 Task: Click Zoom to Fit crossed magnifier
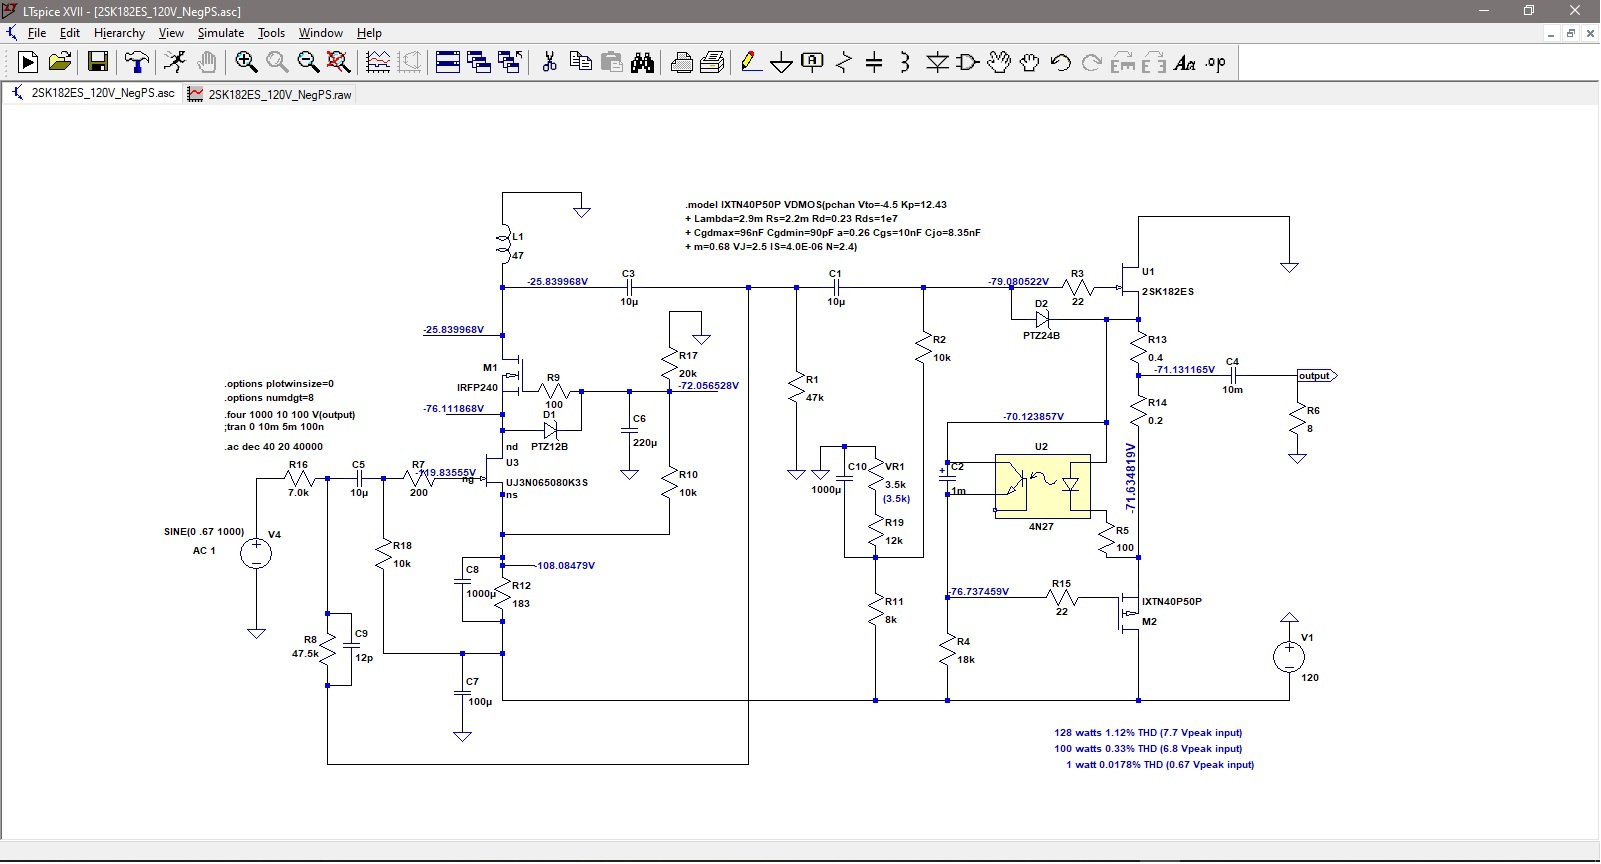(339, 62)
